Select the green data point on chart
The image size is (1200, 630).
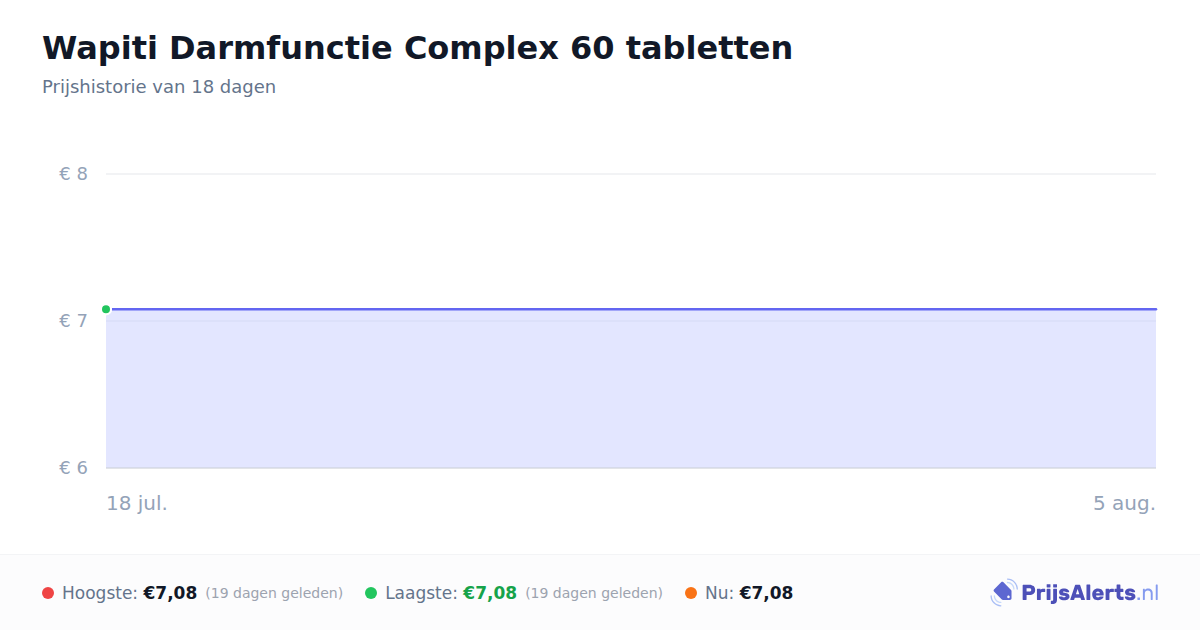click(x=106, y=309)
